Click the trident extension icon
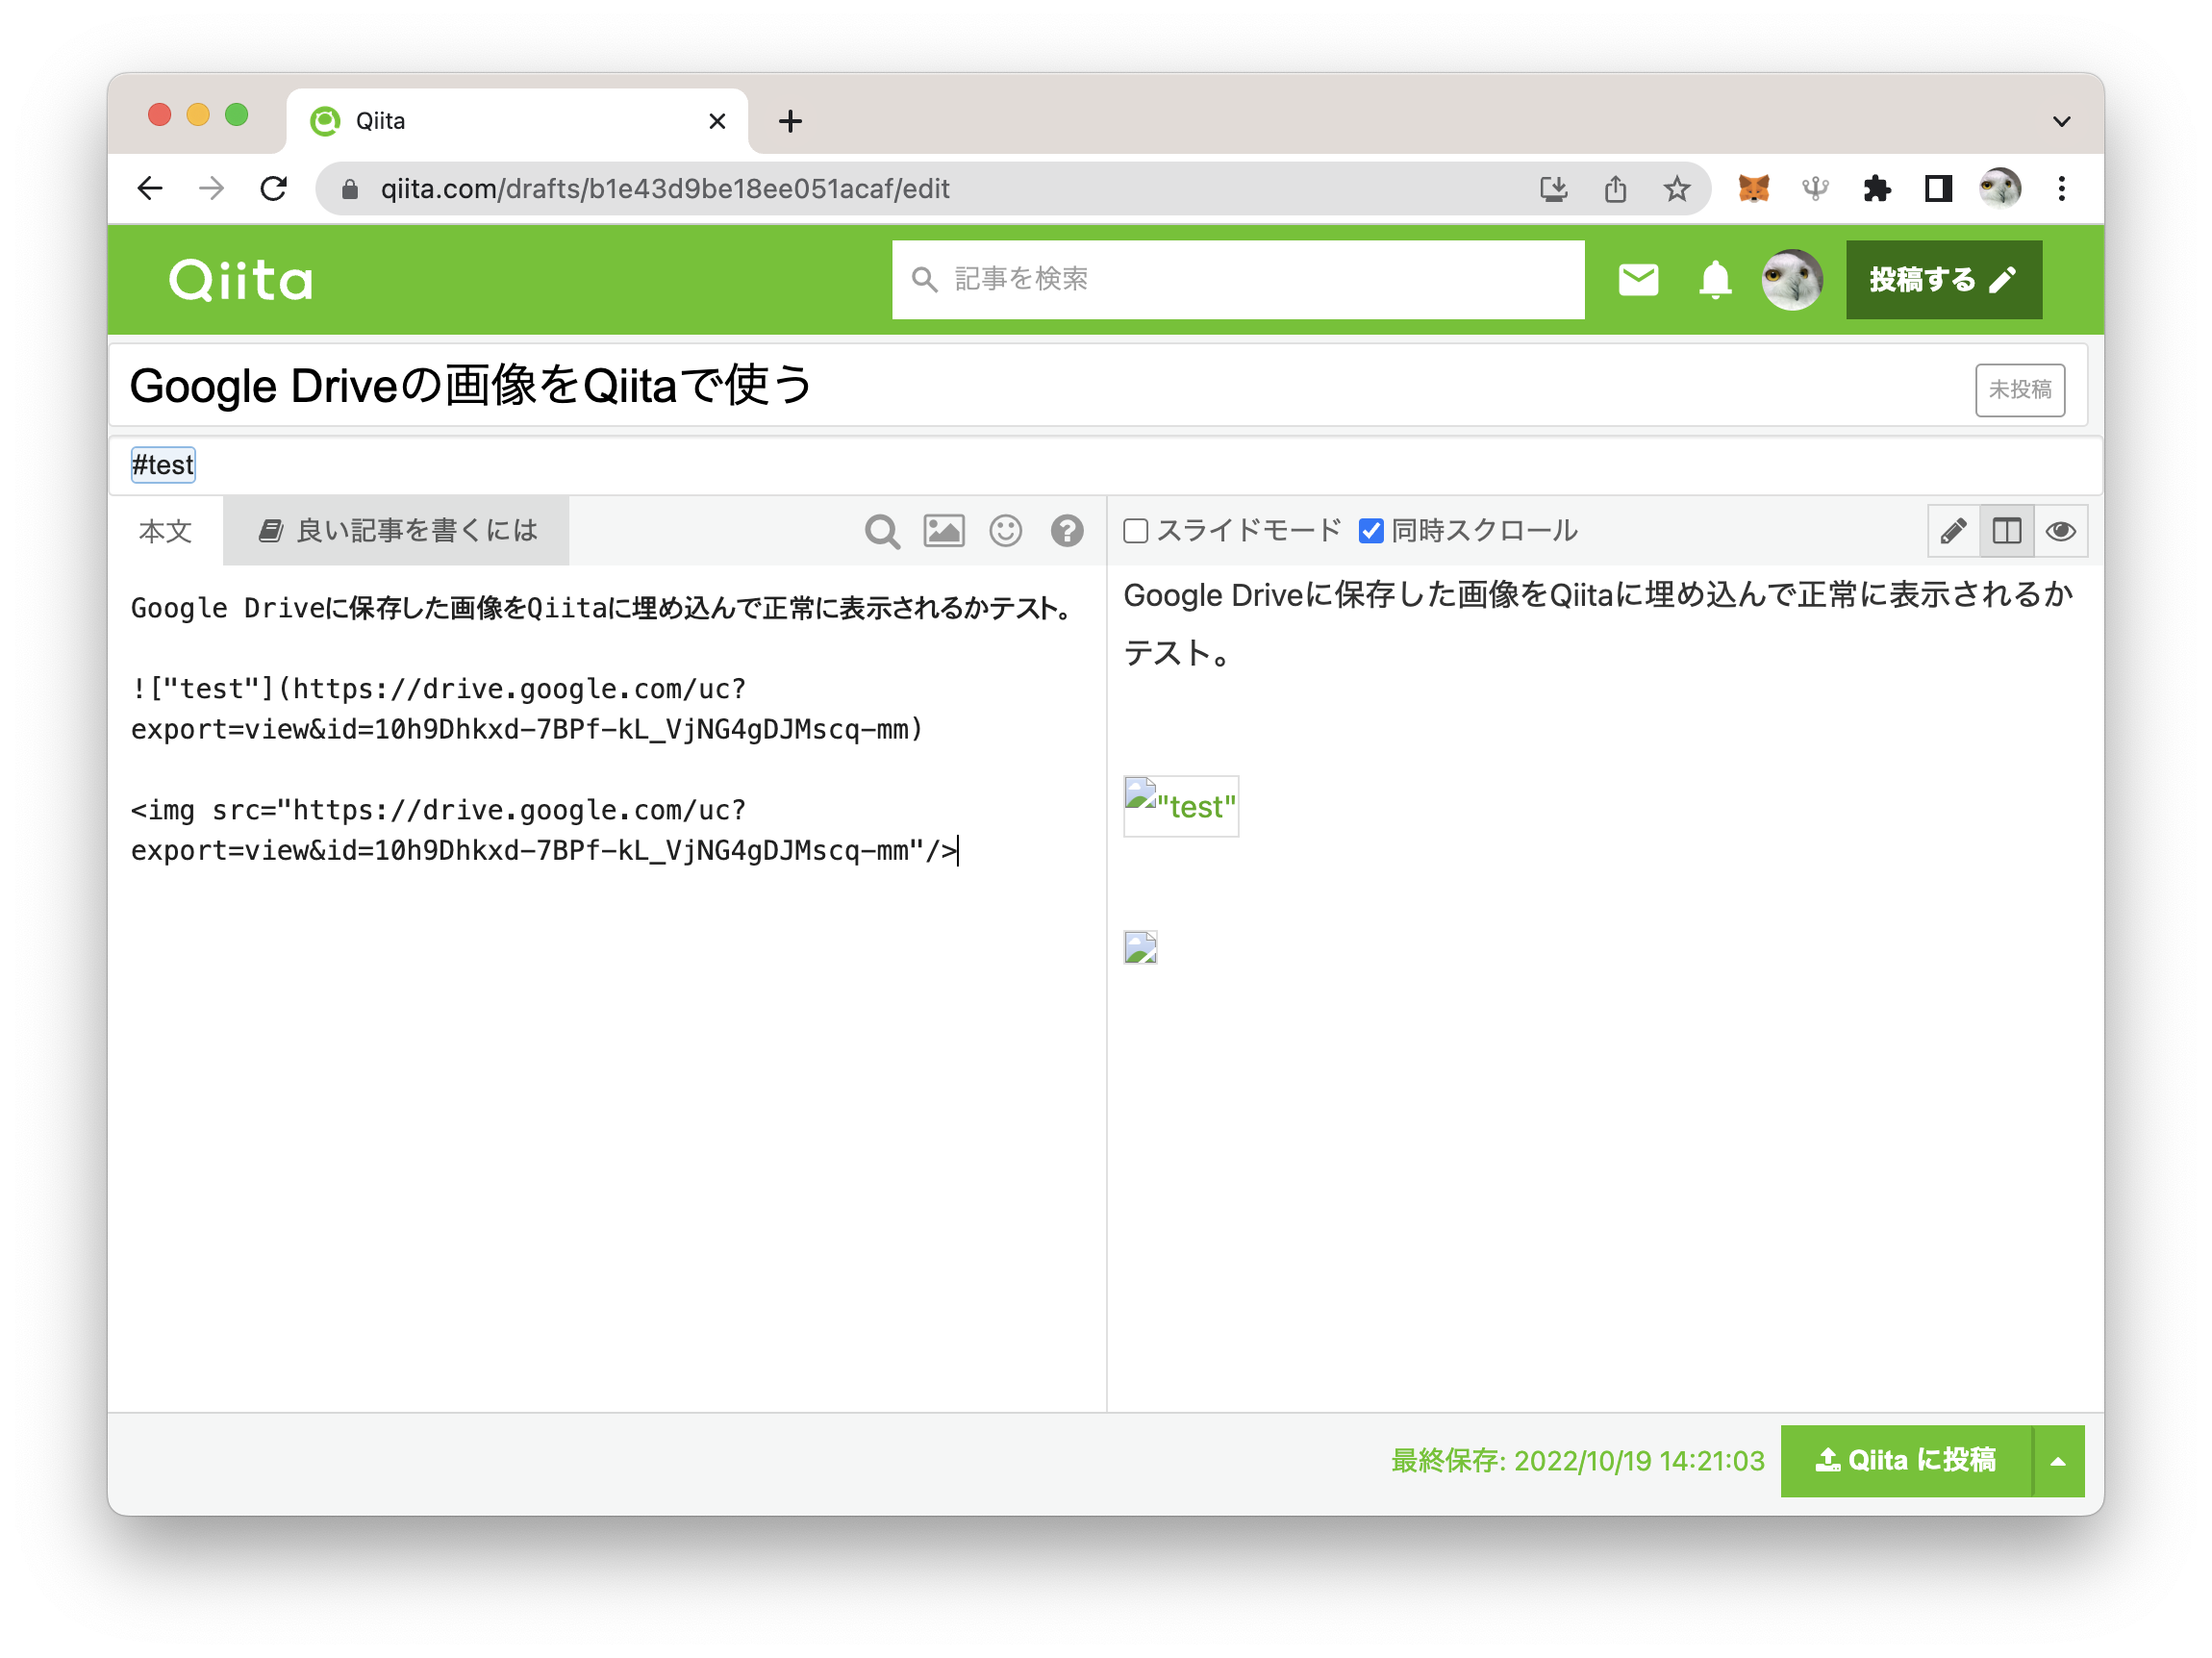 (1815, 188)
